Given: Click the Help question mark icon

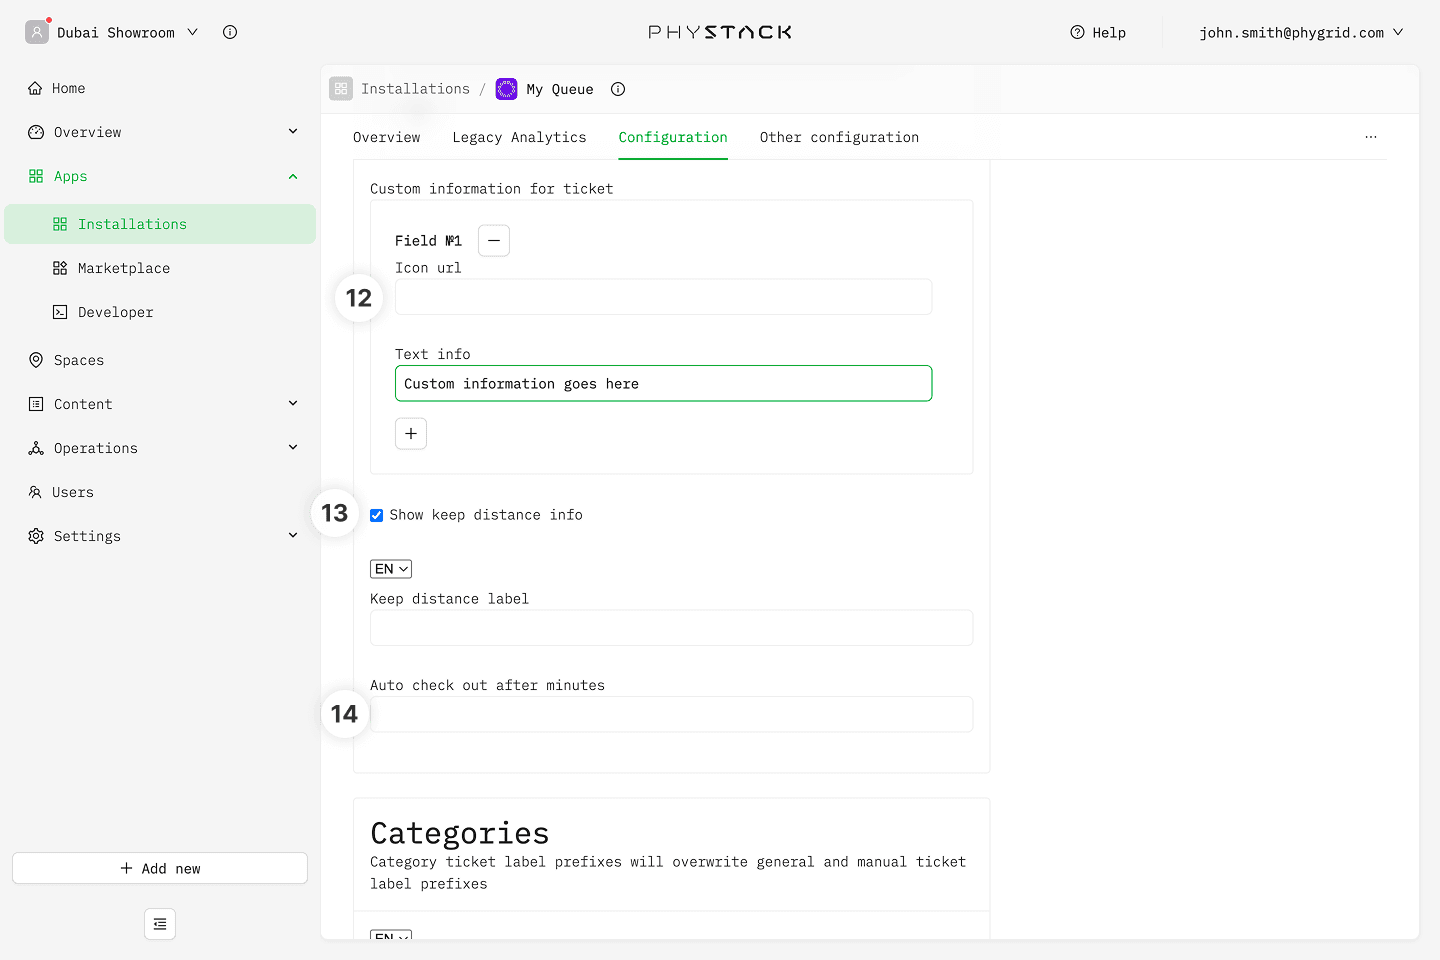Looking at the screenshot, I should click(x=1077, y=32).
